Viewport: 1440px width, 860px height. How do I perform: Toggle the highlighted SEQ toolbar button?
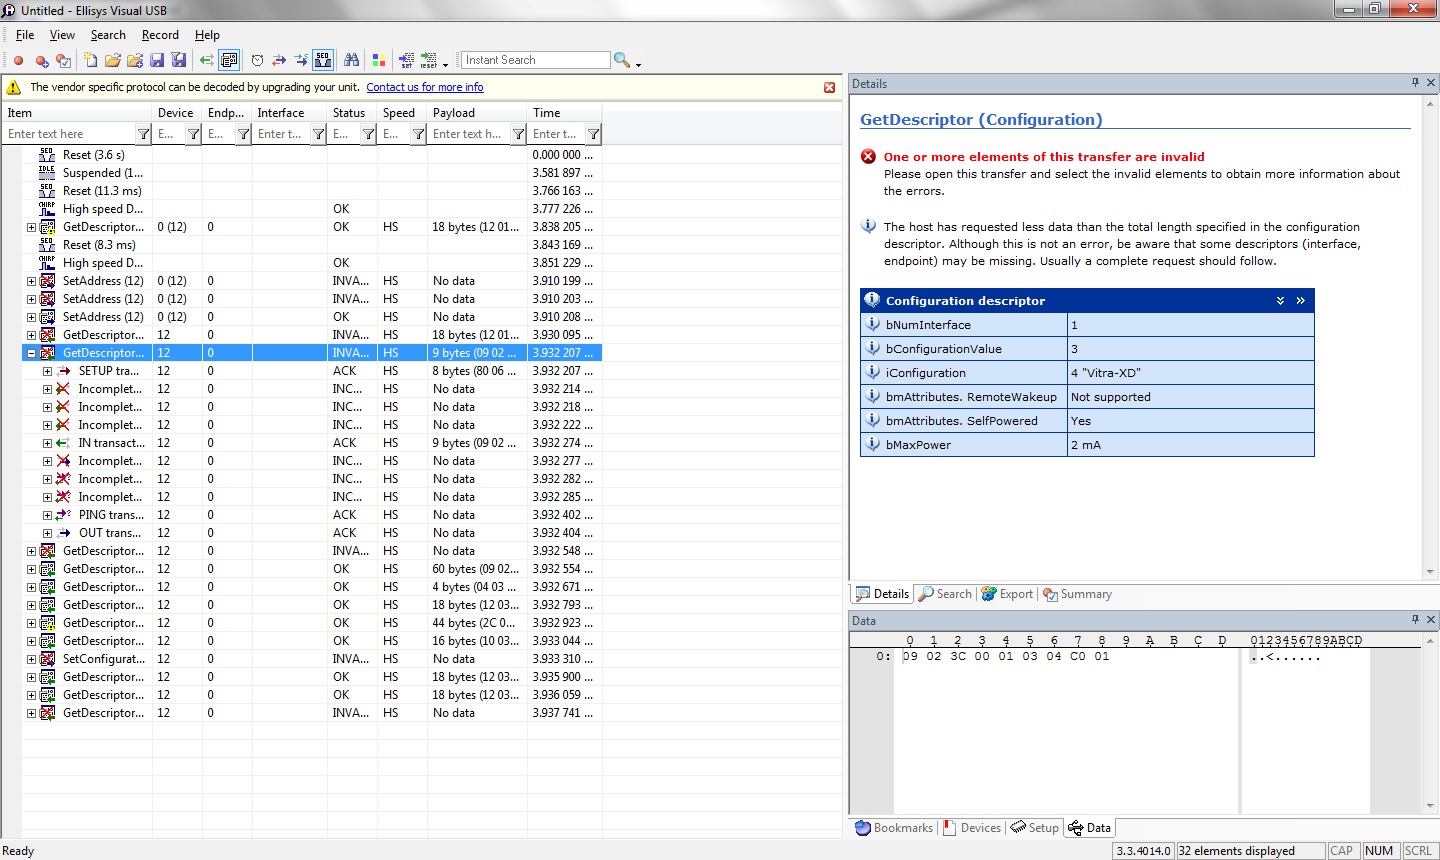(323, 61)
